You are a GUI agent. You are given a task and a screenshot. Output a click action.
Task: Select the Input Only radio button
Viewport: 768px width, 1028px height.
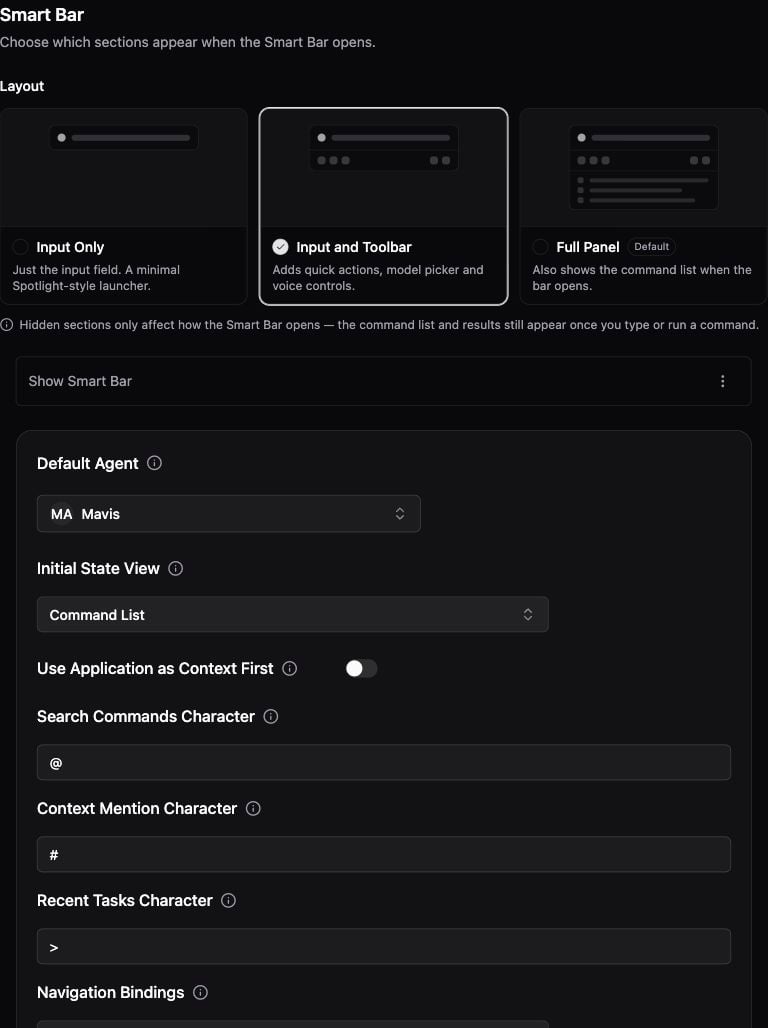[20, 247]
